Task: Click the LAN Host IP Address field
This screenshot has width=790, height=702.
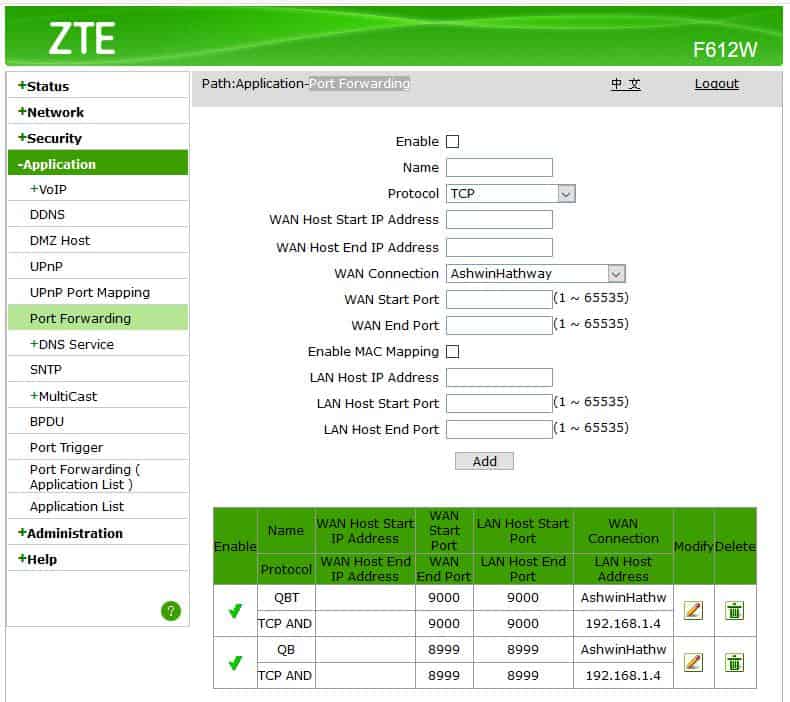Action: [x=499, y=377]
